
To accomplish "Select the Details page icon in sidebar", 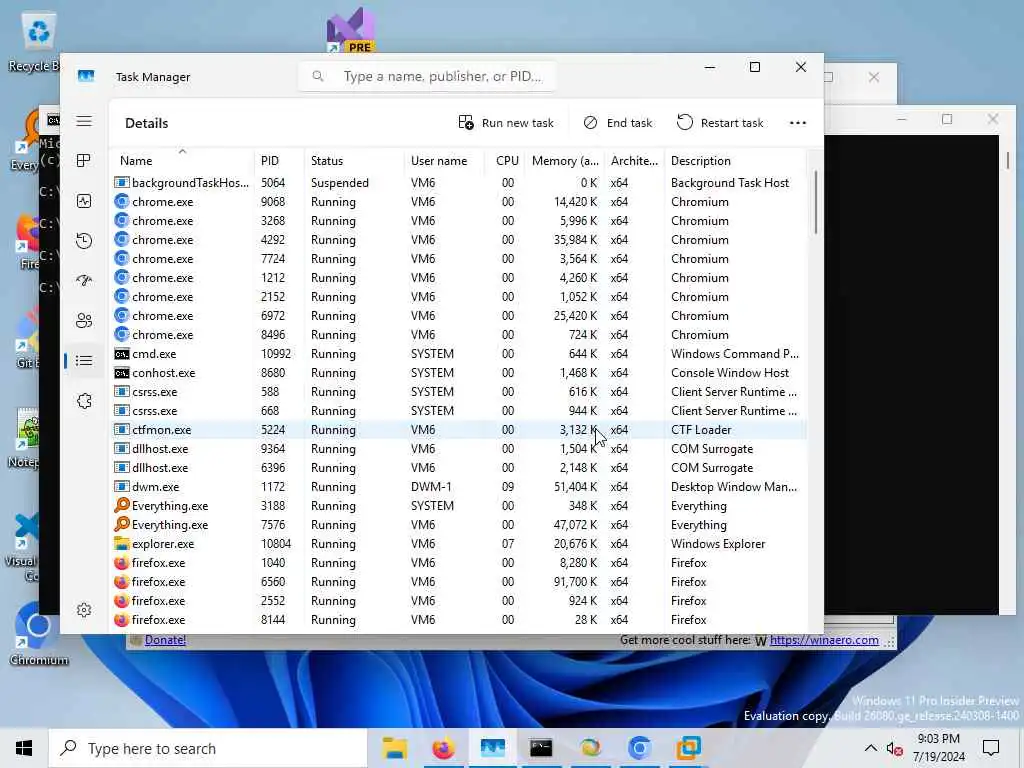I will pyautogui.click(x=84, y=360).
